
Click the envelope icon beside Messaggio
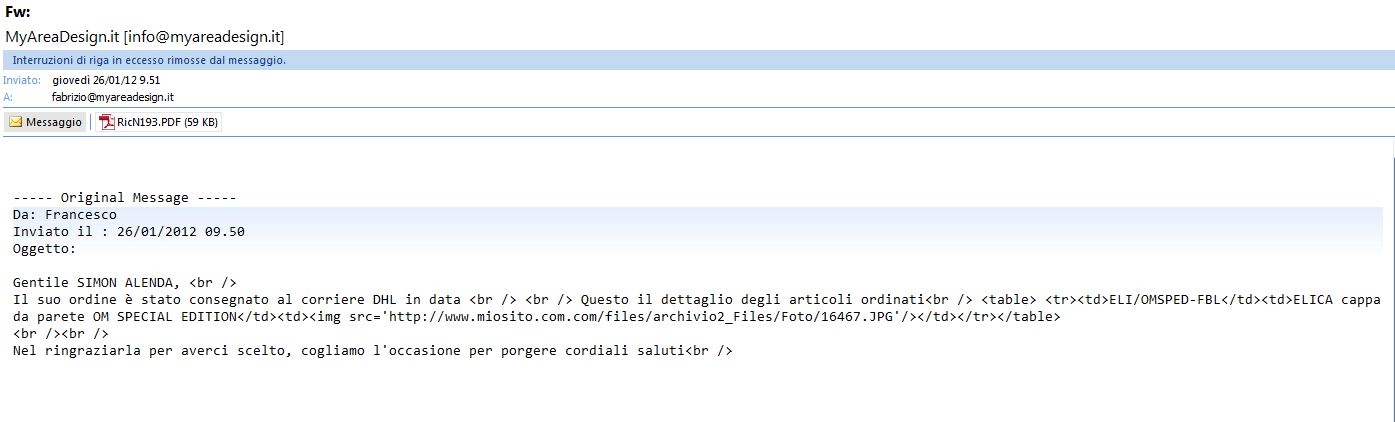[16, 122]
